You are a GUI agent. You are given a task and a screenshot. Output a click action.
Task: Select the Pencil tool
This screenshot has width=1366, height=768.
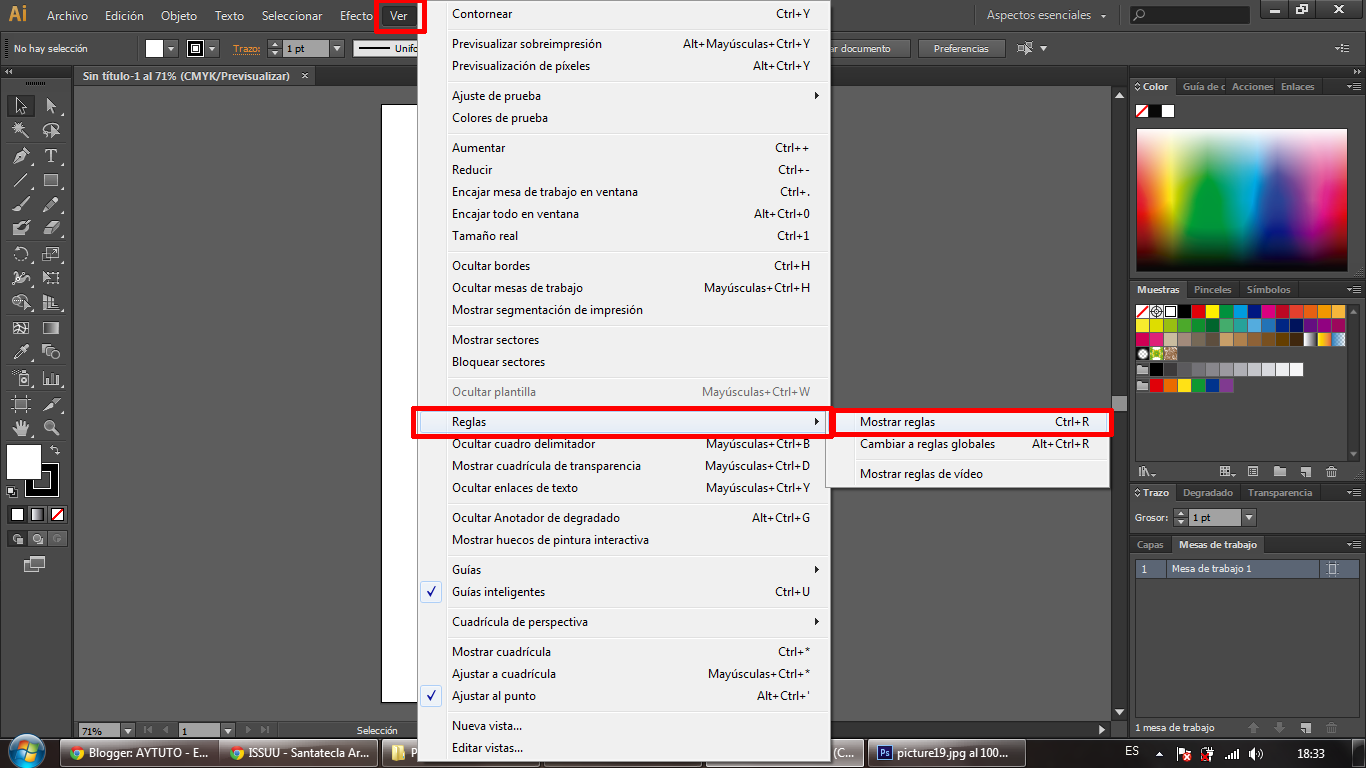point(51,204)
